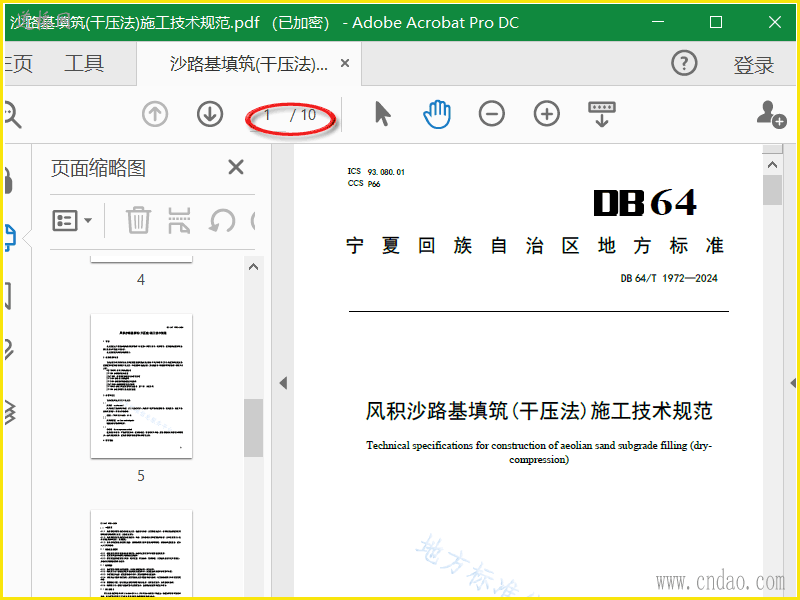The height and width of the screenshot is (600, 800).
Task: Select the document tab 沙路基填筑(干压法)...
Action: click(248, 64)
